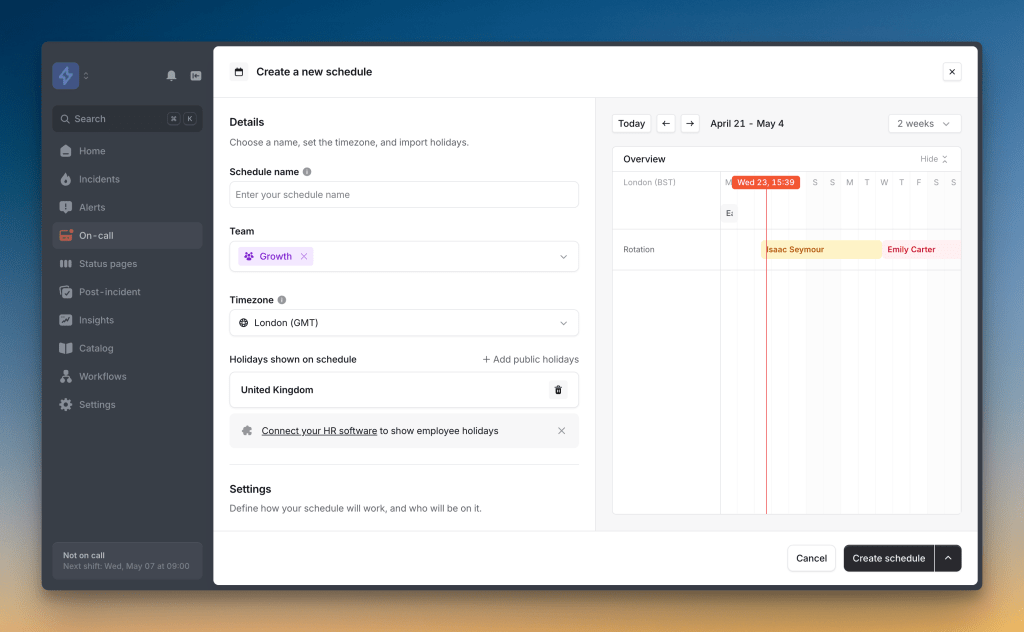The width and height of the screenshot is (1024, 632).
Task: Navigate to Home in the sidebar
Action: (x=67, y=151)
